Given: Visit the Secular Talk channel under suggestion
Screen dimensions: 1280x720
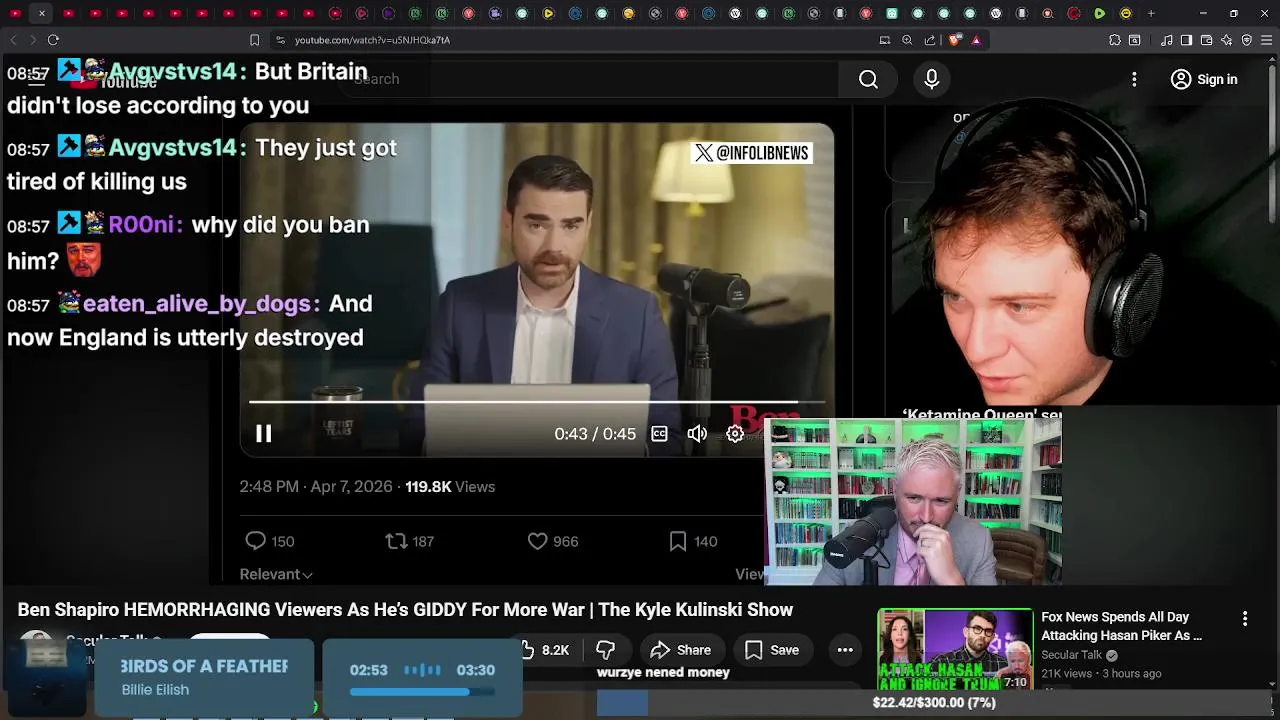Looking at the screenshot, I should click(1072, 655).
